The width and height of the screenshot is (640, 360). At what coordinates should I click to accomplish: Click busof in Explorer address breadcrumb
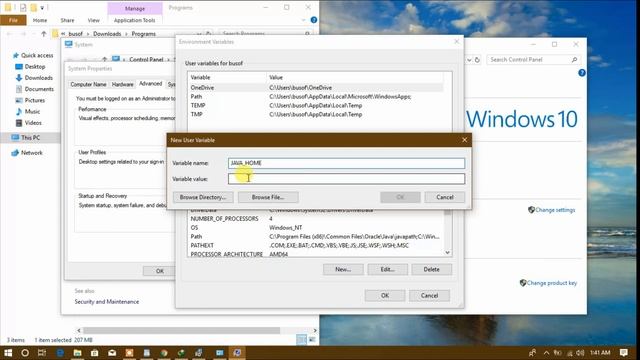click(76, 34)
